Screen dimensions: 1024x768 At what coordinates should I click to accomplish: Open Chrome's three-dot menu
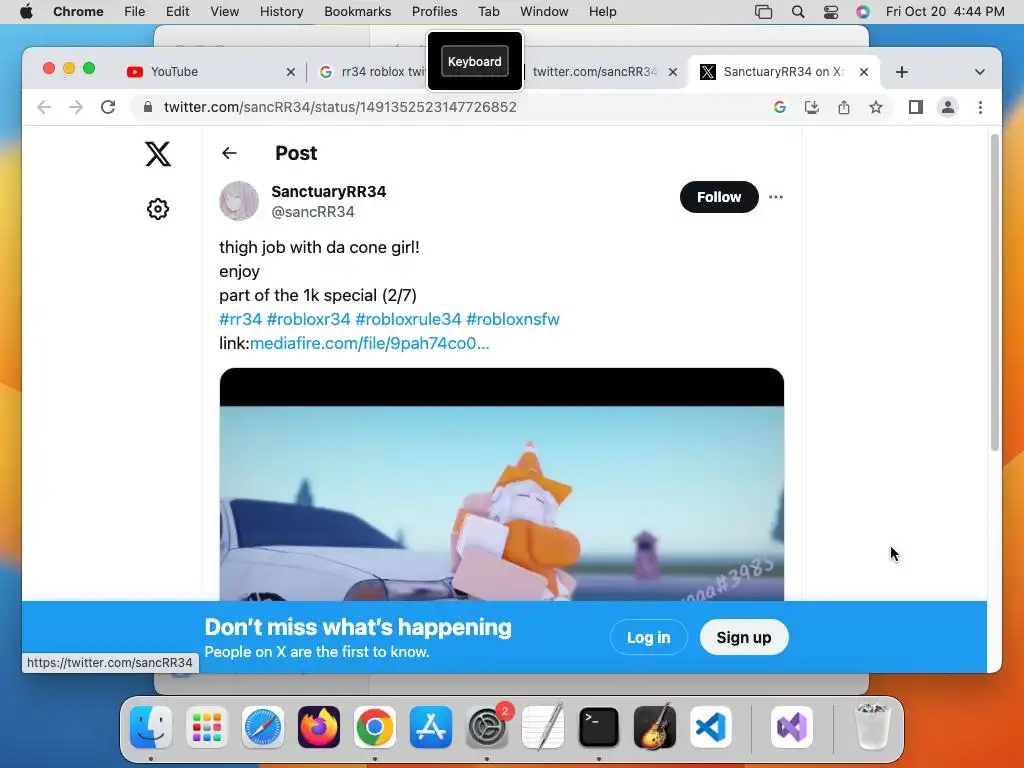click(980, 107)
